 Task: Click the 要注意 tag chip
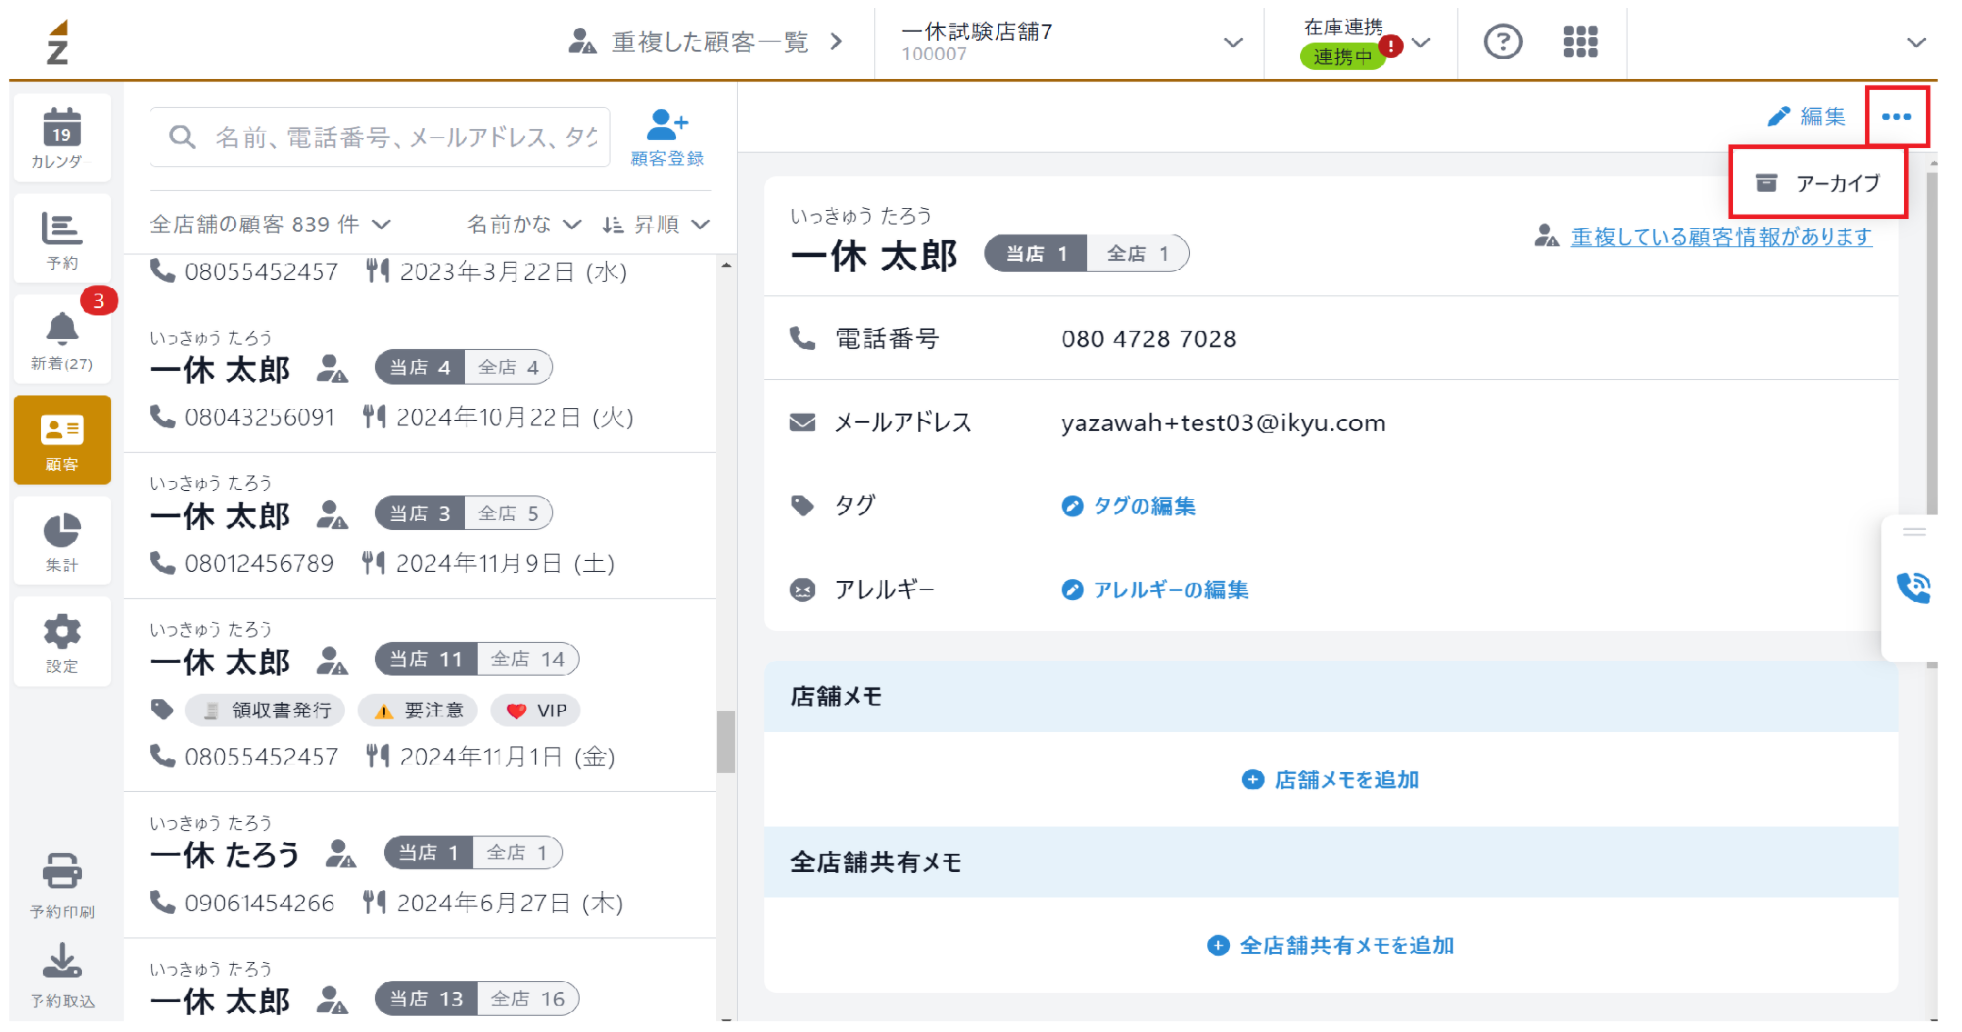click(x=418, y=711)
